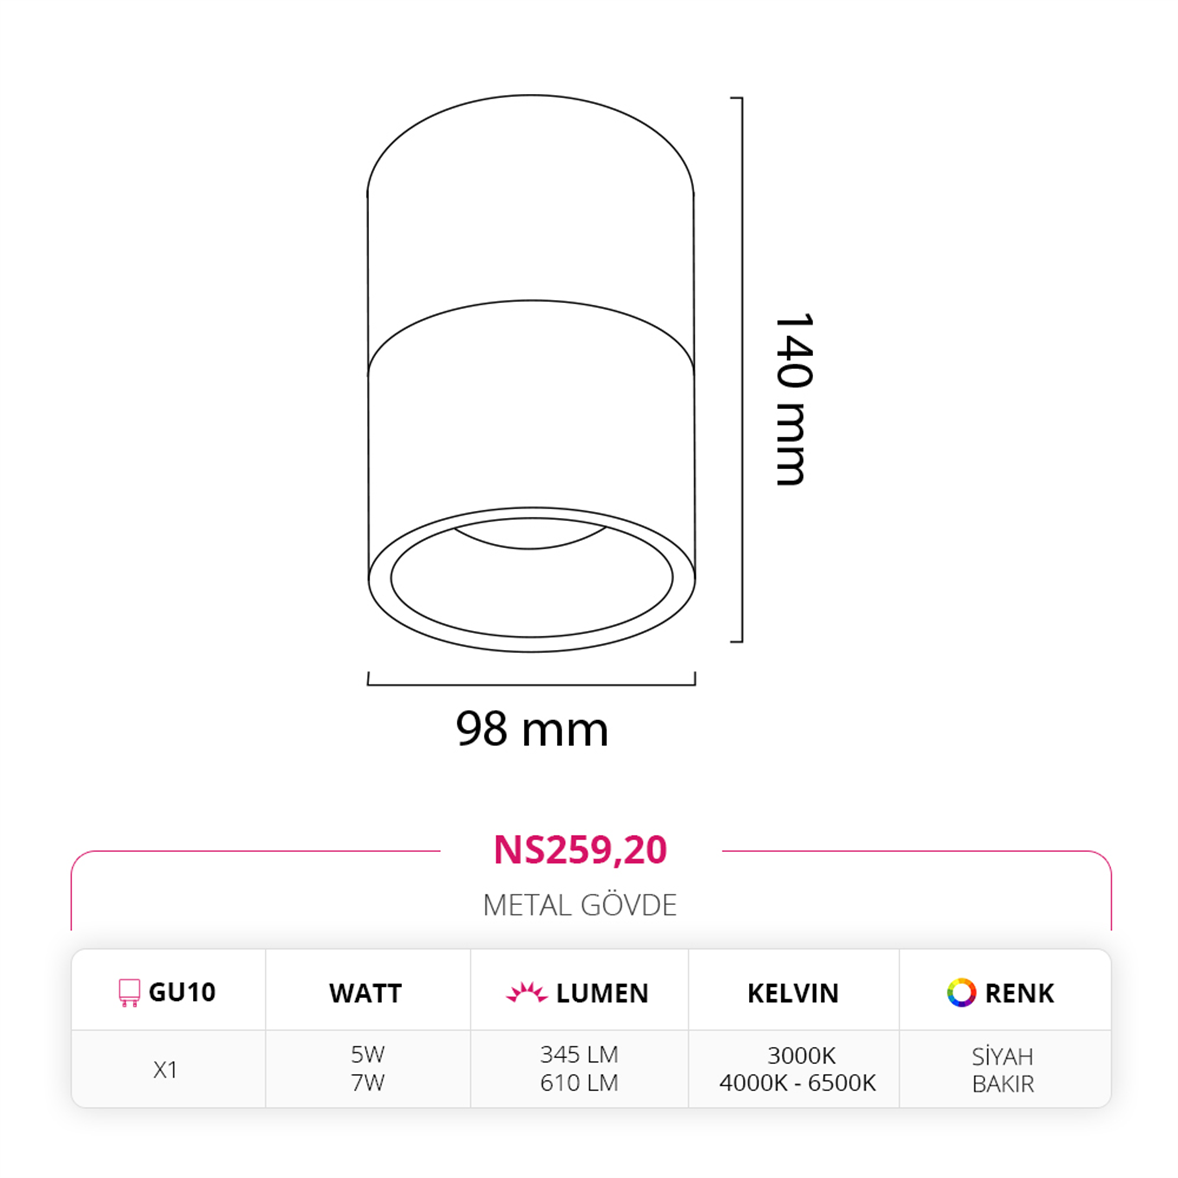
Task: Select the WATT column header
Action: coord(366,993)
